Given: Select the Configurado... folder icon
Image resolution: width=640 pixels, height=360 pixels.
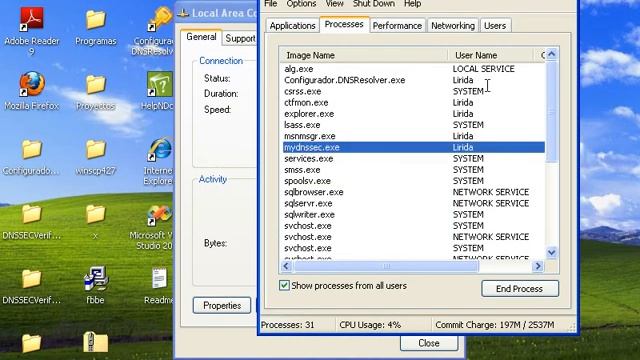Looking at the screenshot, I should coord(32,149).
